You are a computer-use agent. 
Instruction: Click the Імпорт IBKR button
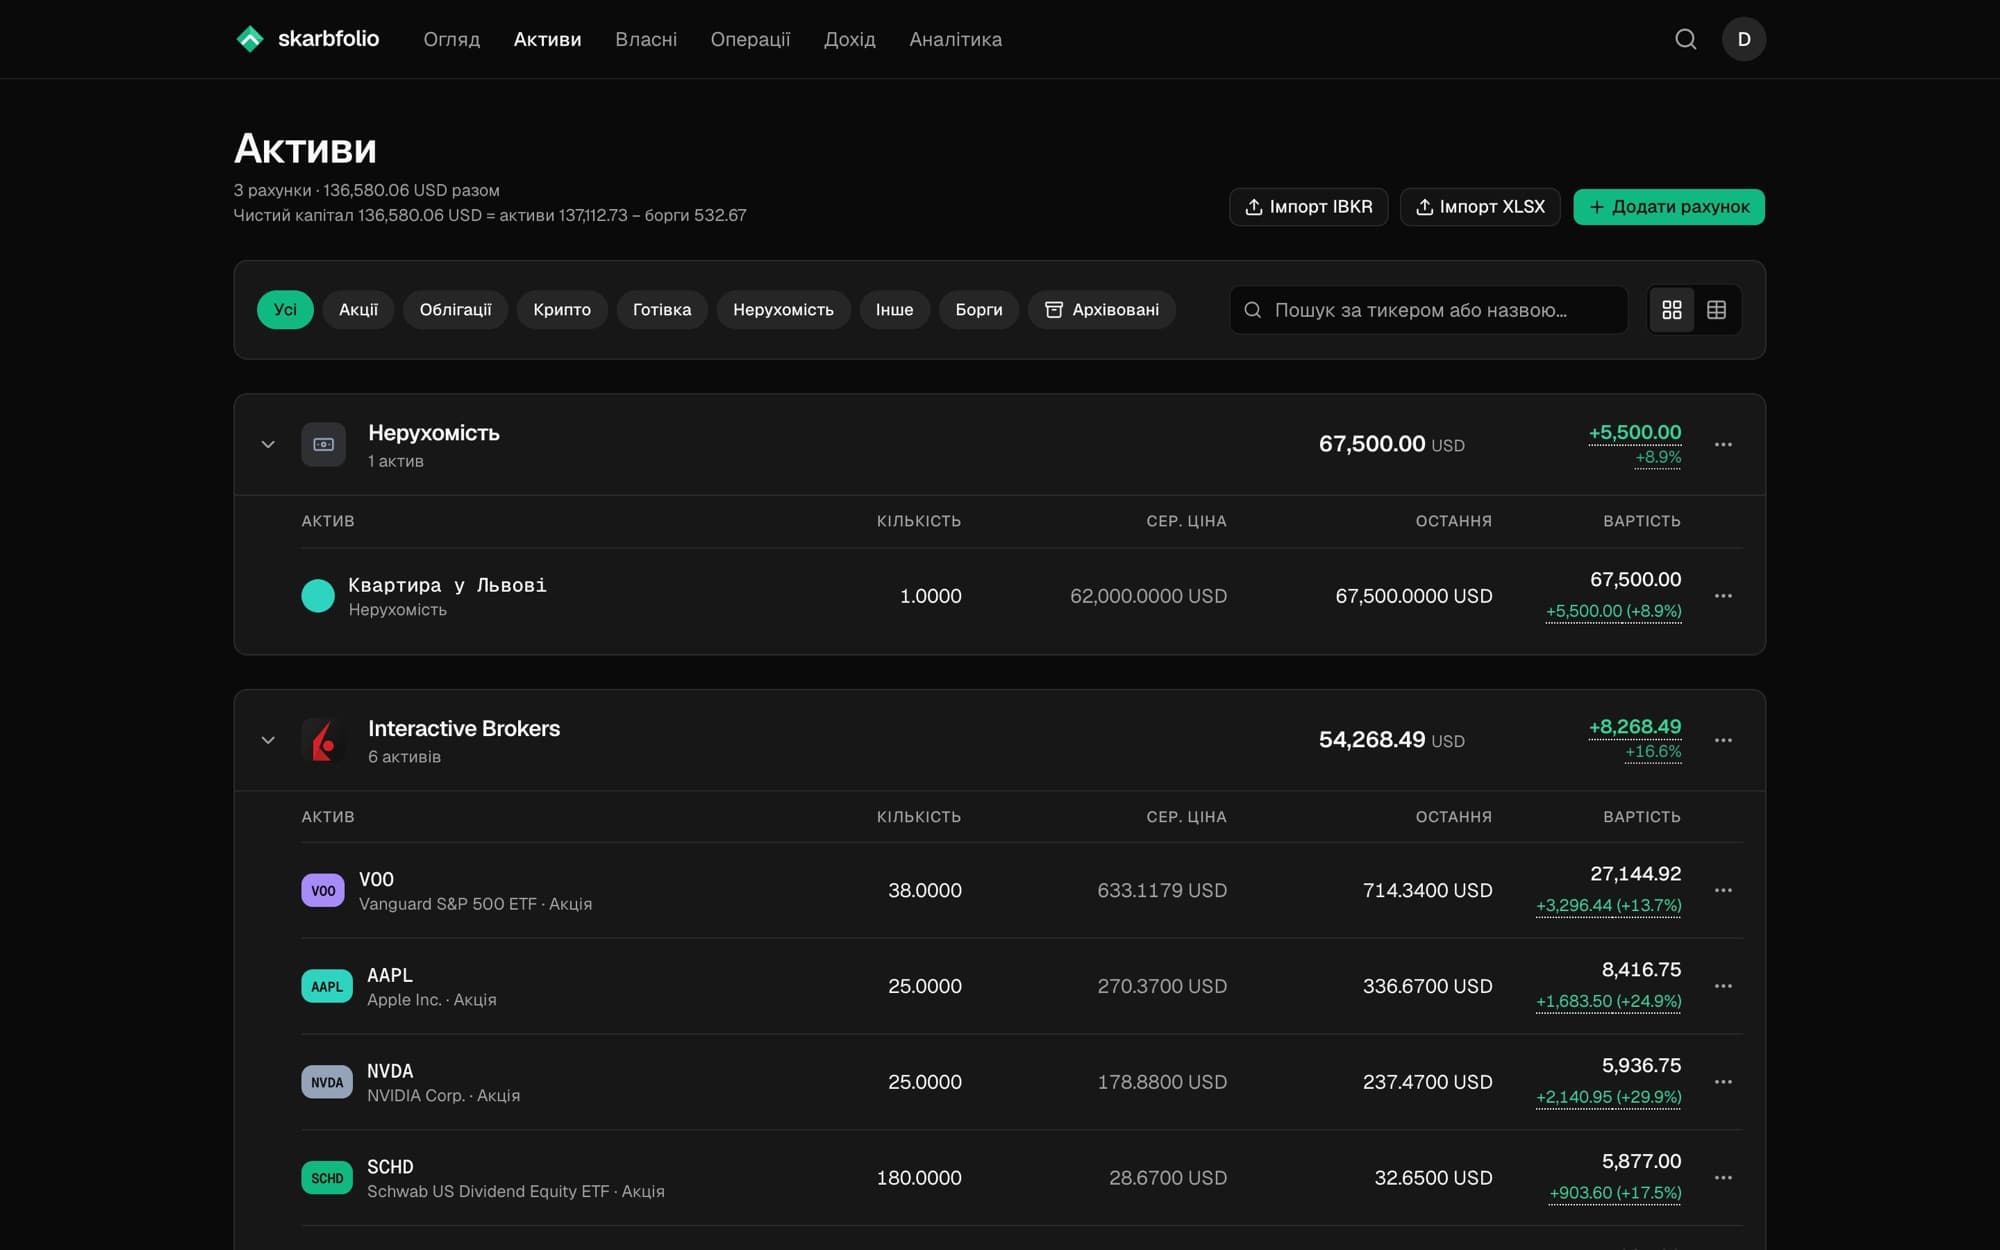point(1308,207)
